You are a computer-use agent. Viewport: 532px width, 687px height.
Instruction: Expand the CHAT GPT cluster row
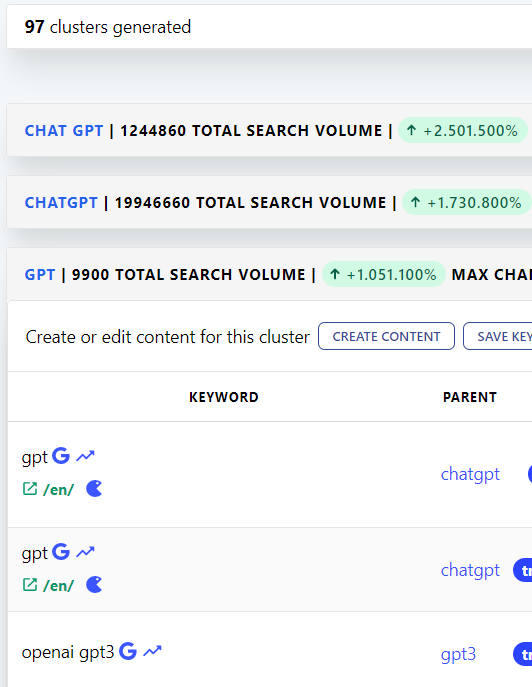pos(270,131)
